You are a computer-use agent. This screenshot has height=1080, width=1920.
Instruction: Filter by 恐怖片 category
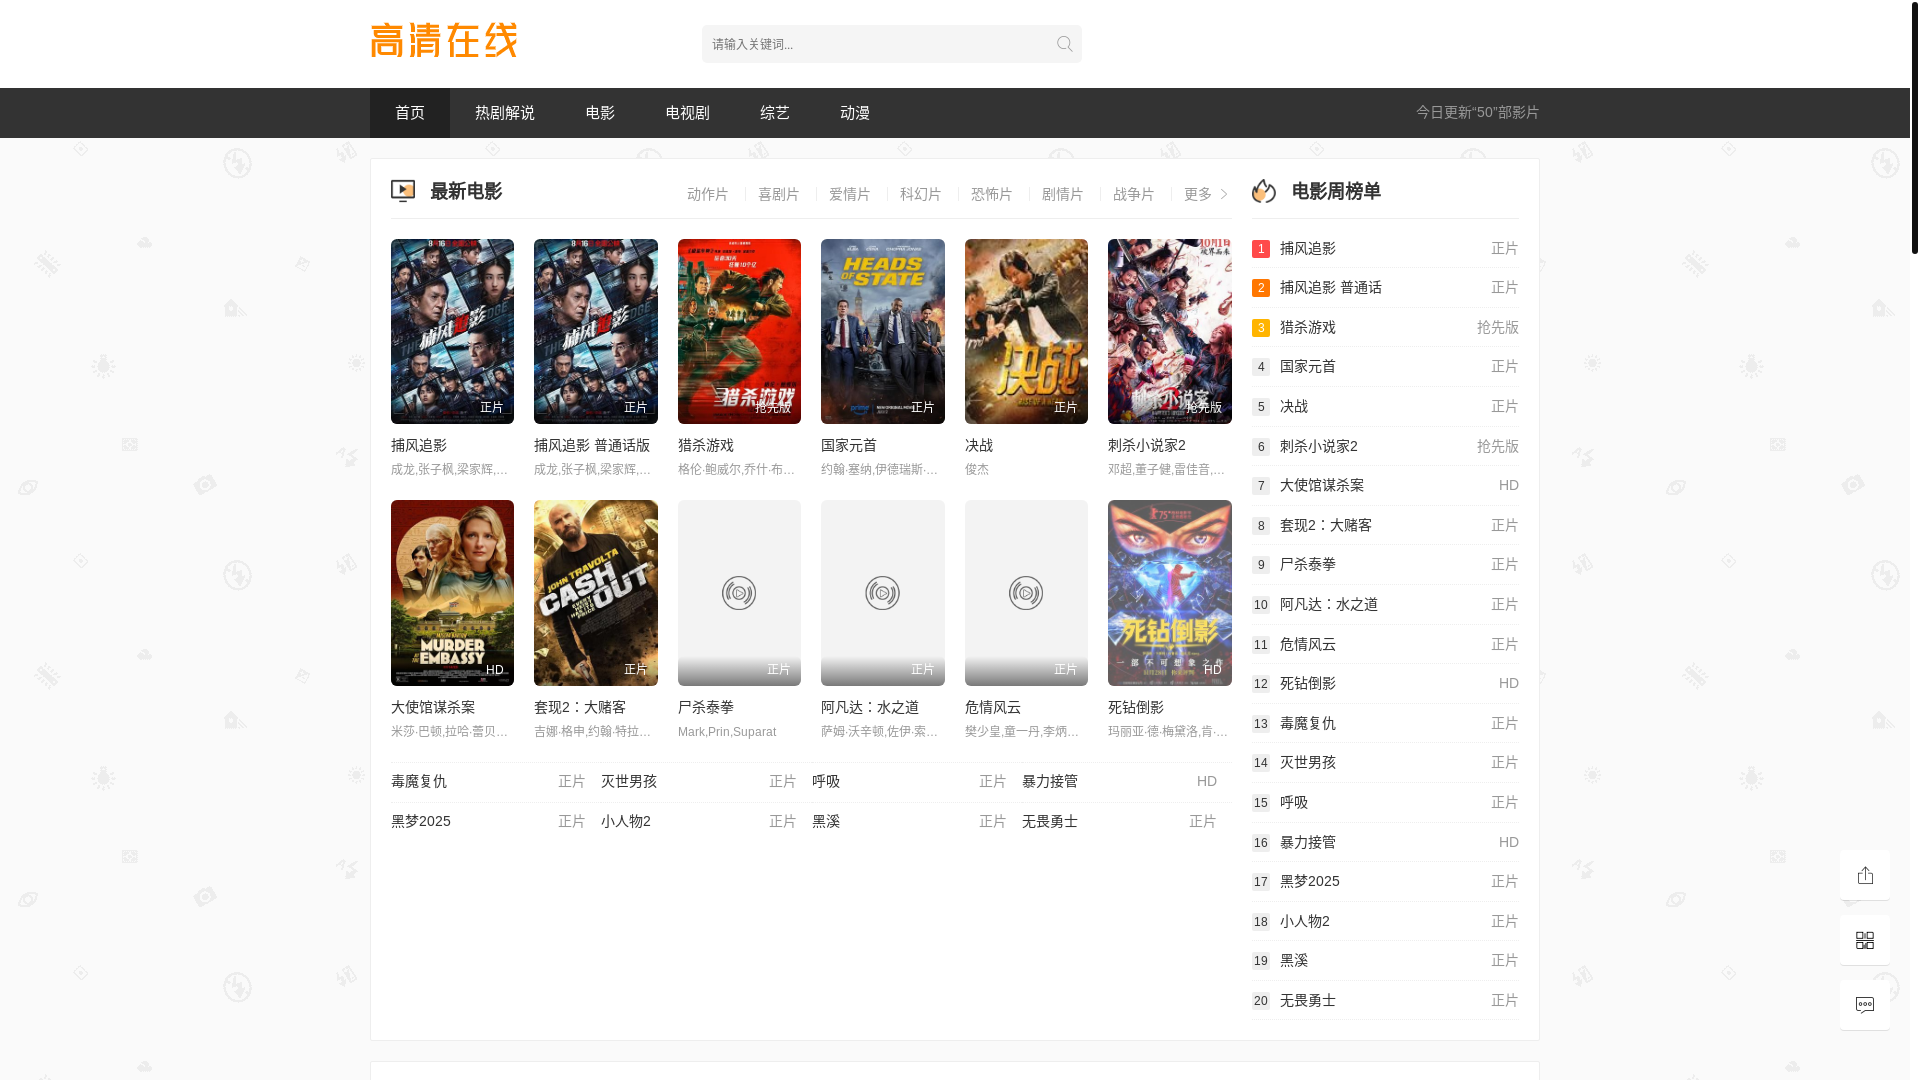[x=992, y=194]
